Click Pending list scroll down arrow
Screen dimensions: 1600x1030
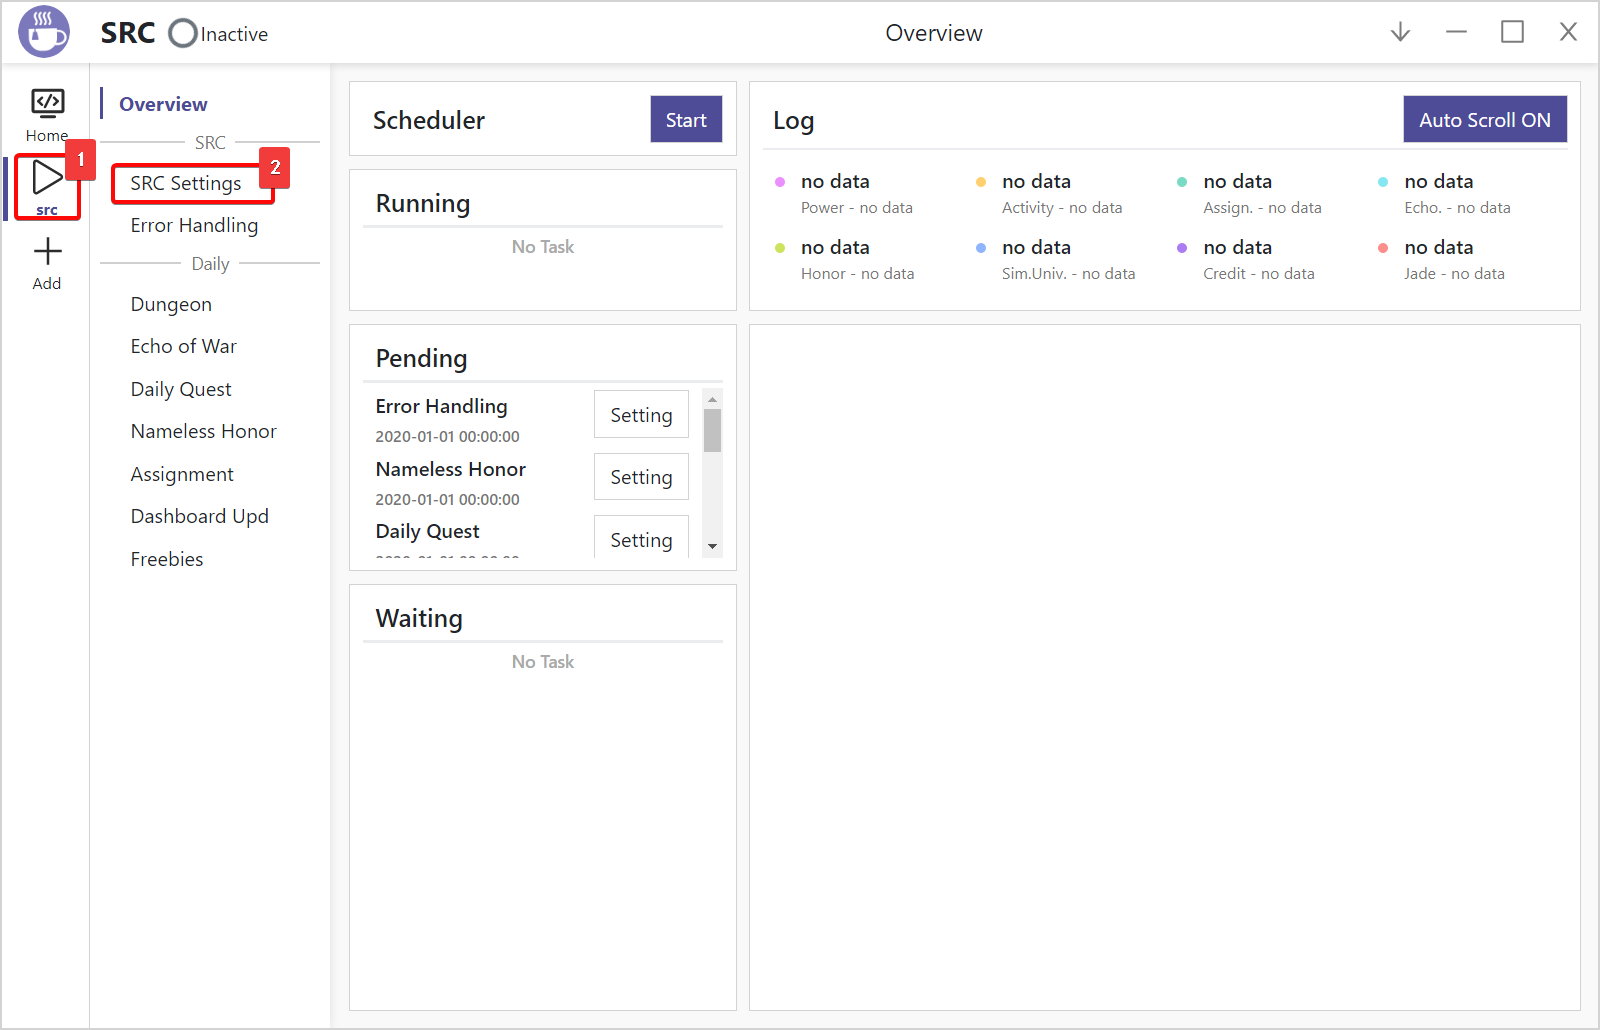712,546
